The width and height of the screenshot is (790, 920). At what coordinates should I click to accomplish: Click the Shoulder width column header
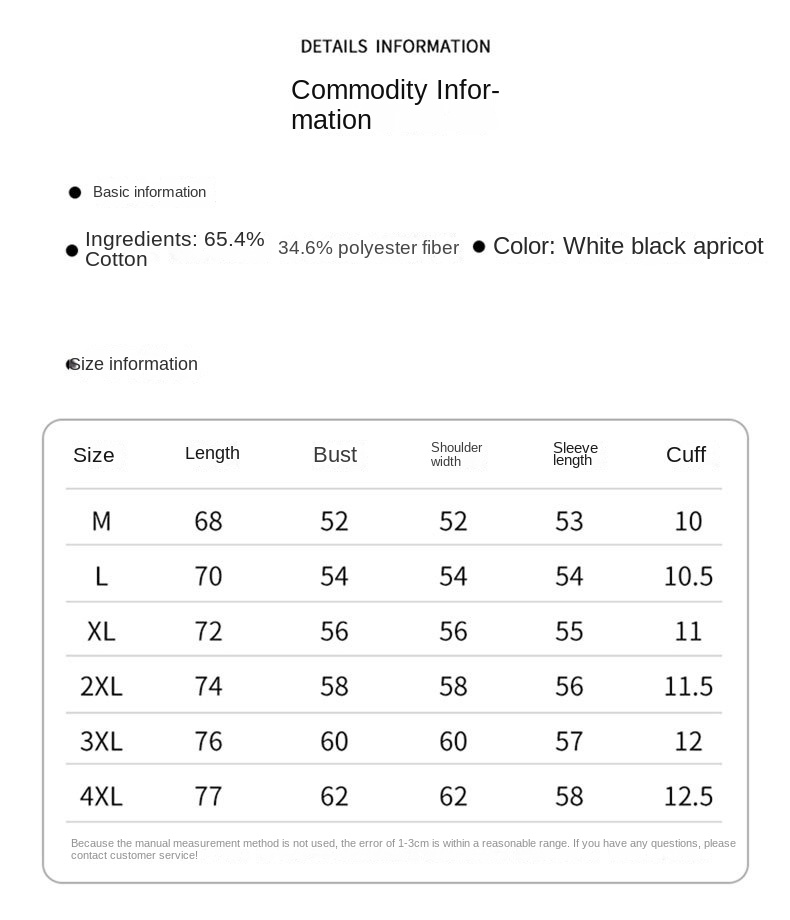(x=456, y=454)
